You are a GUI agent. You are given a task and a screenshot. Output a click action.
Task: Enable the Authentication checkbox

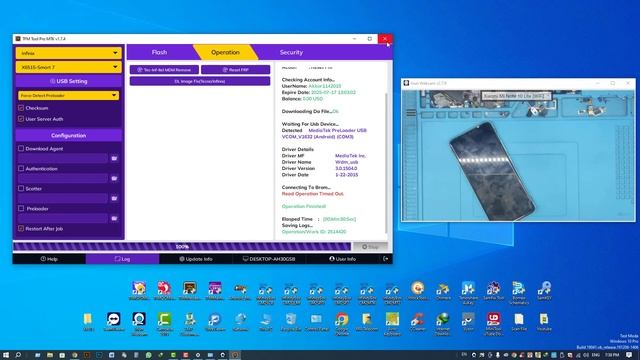21,168
